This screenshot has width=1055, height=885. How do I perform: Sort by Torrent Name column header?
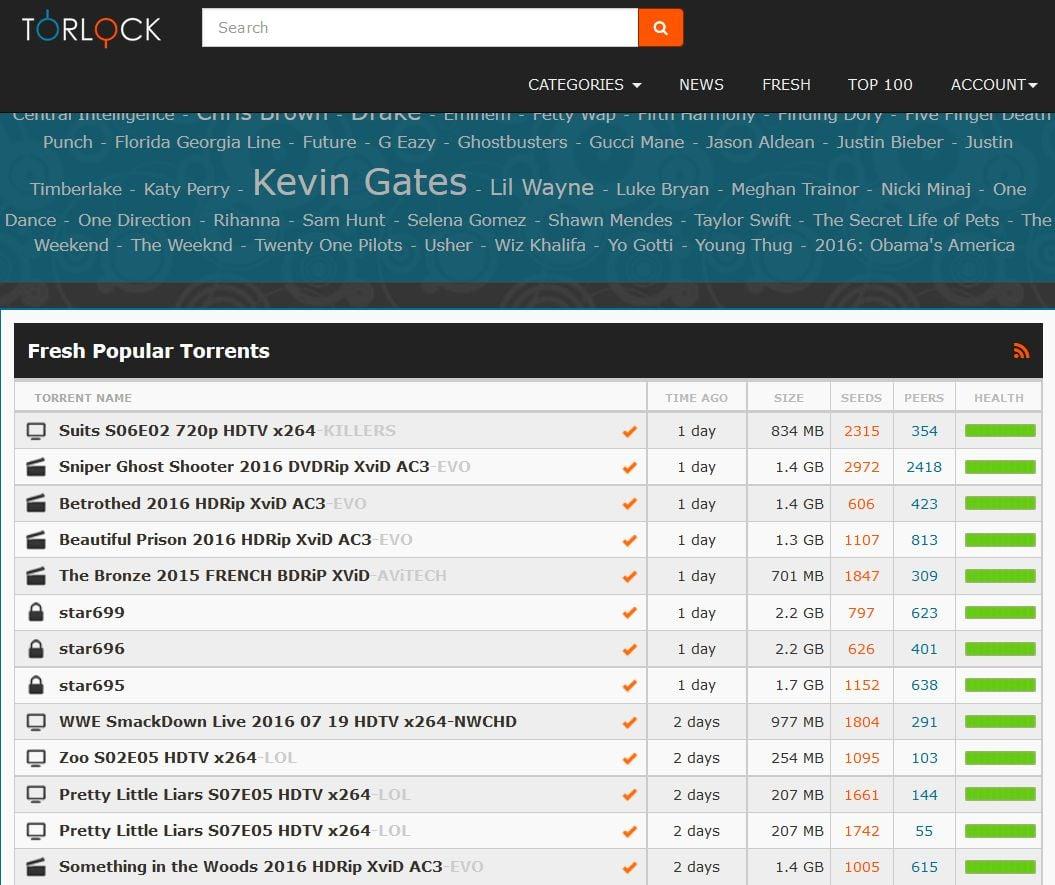pos(83,398)
